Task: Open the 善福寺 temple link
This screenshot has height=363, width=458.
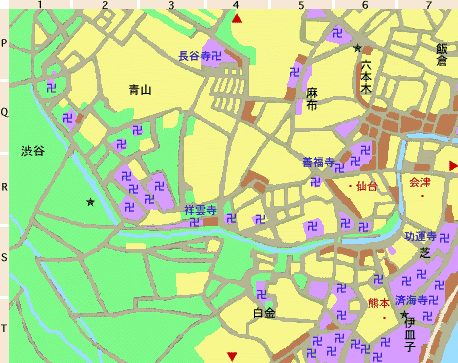Action: coord(318,162)
